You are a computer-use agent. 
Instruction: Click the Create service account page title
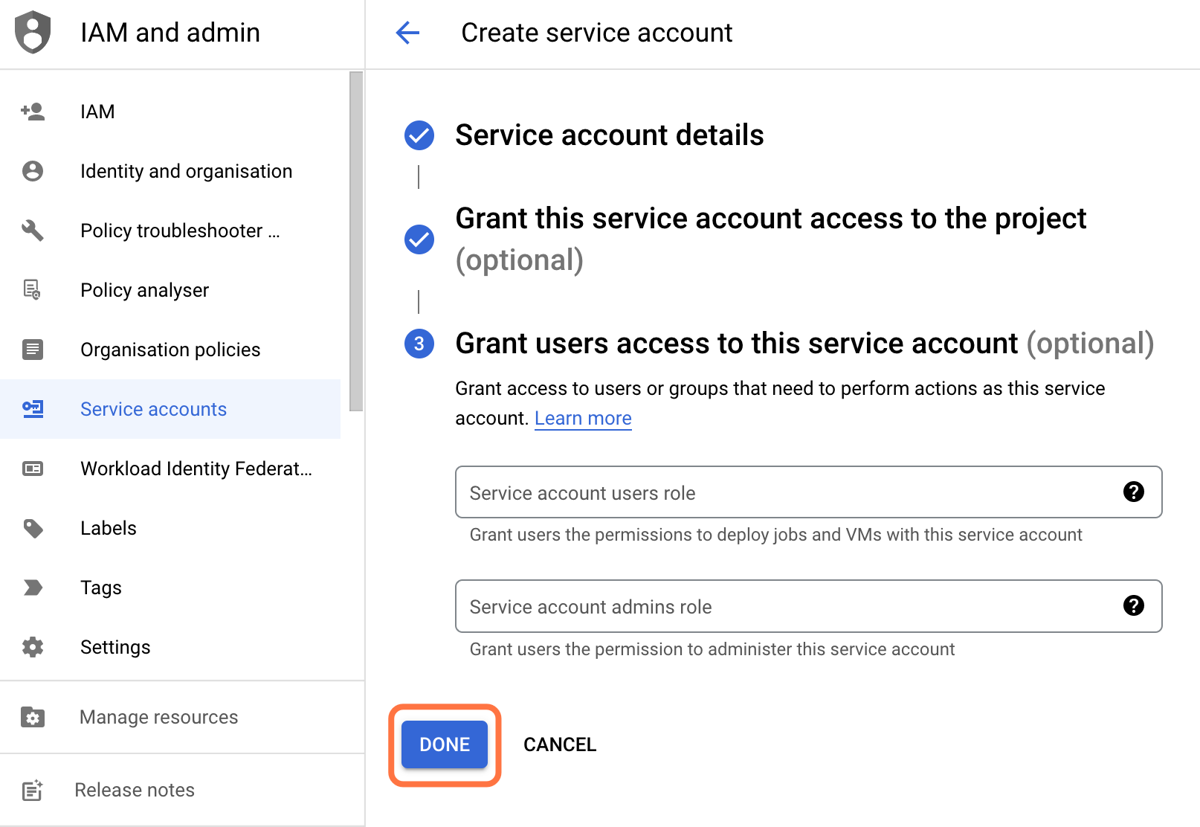(x=597, y=33)
